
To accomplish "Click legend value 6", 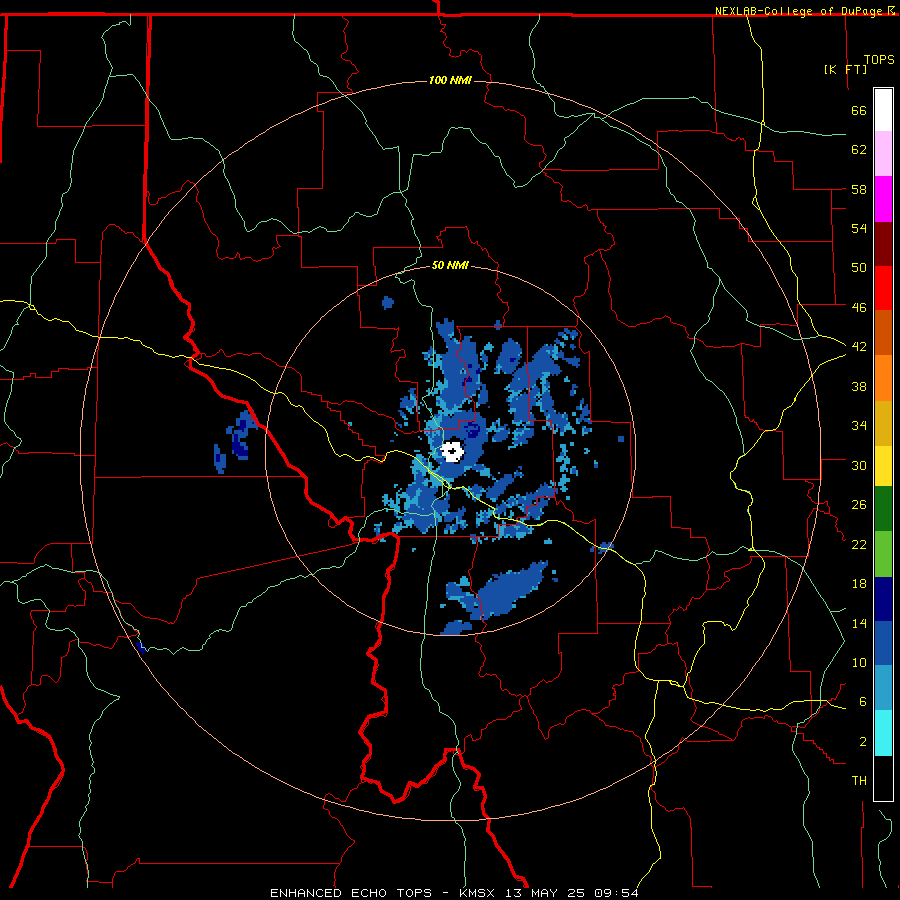I will coord(863,701).
